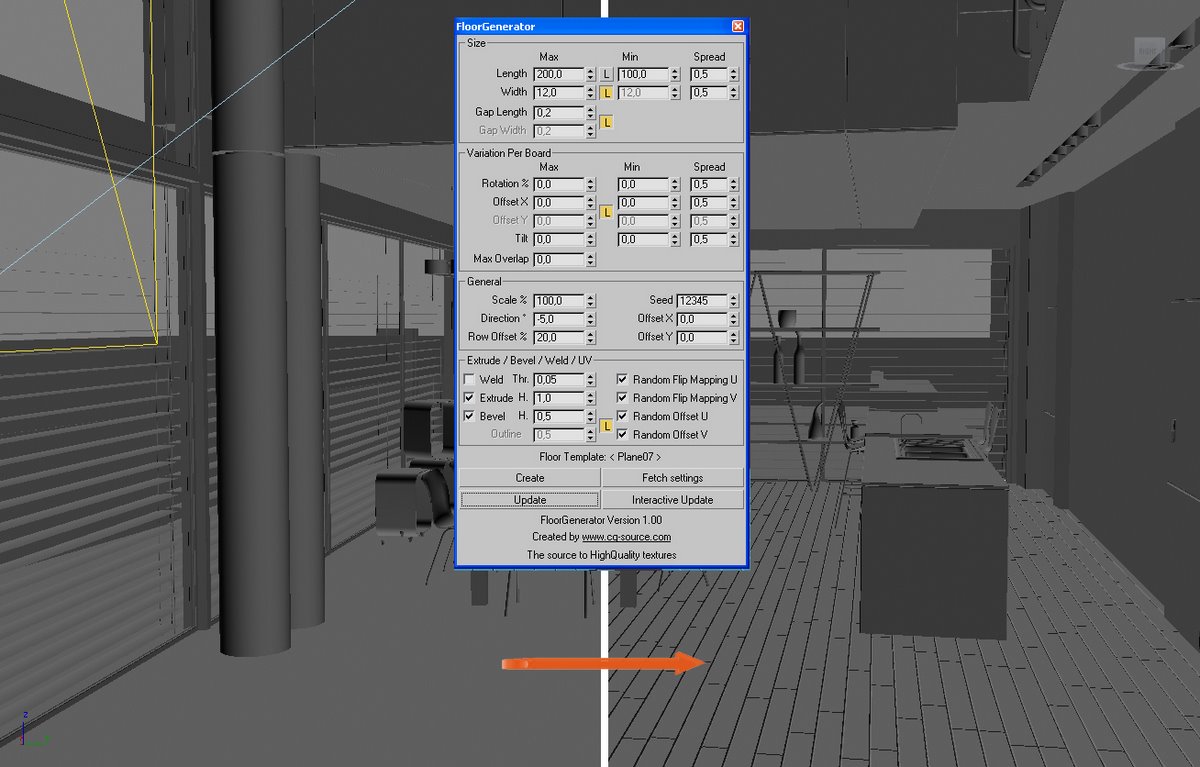Uncheck Random Offset U
This screenshot has width=1200, height=767.
click(622, 416)
